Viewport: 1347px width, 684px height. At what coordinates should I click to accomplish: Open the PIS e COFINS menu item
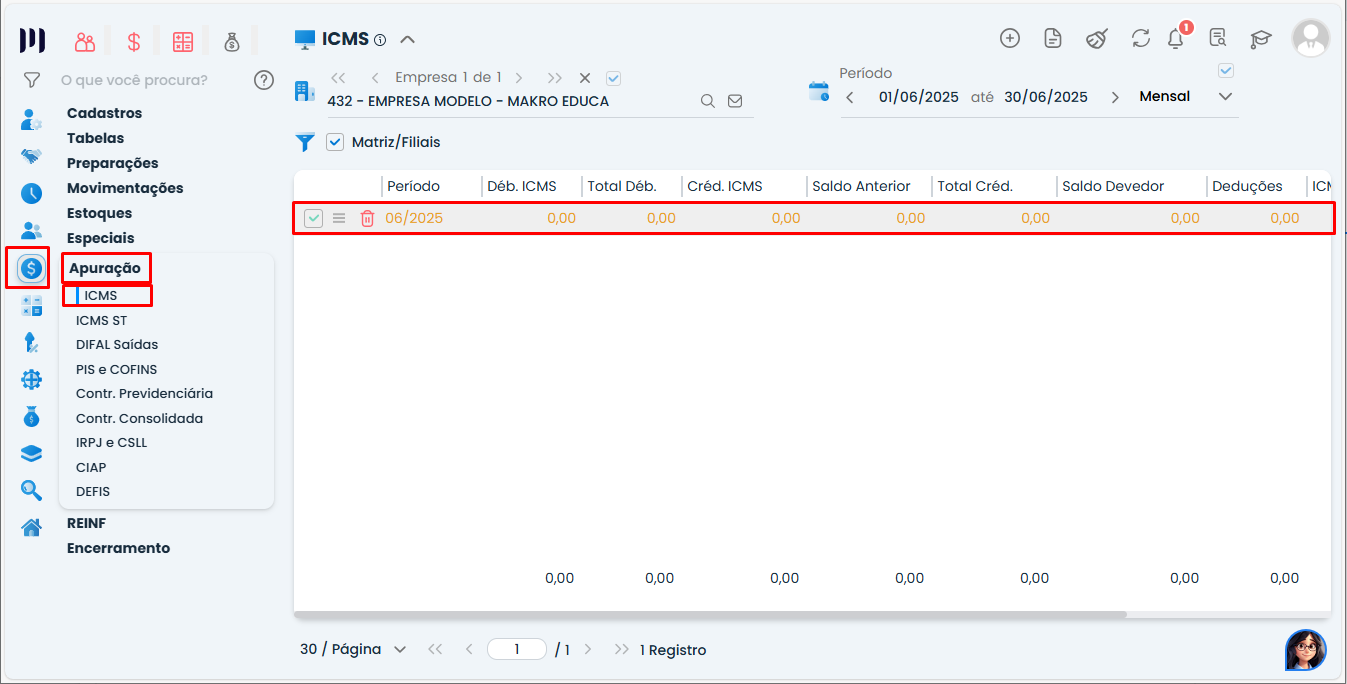click(x=116, y=369)
